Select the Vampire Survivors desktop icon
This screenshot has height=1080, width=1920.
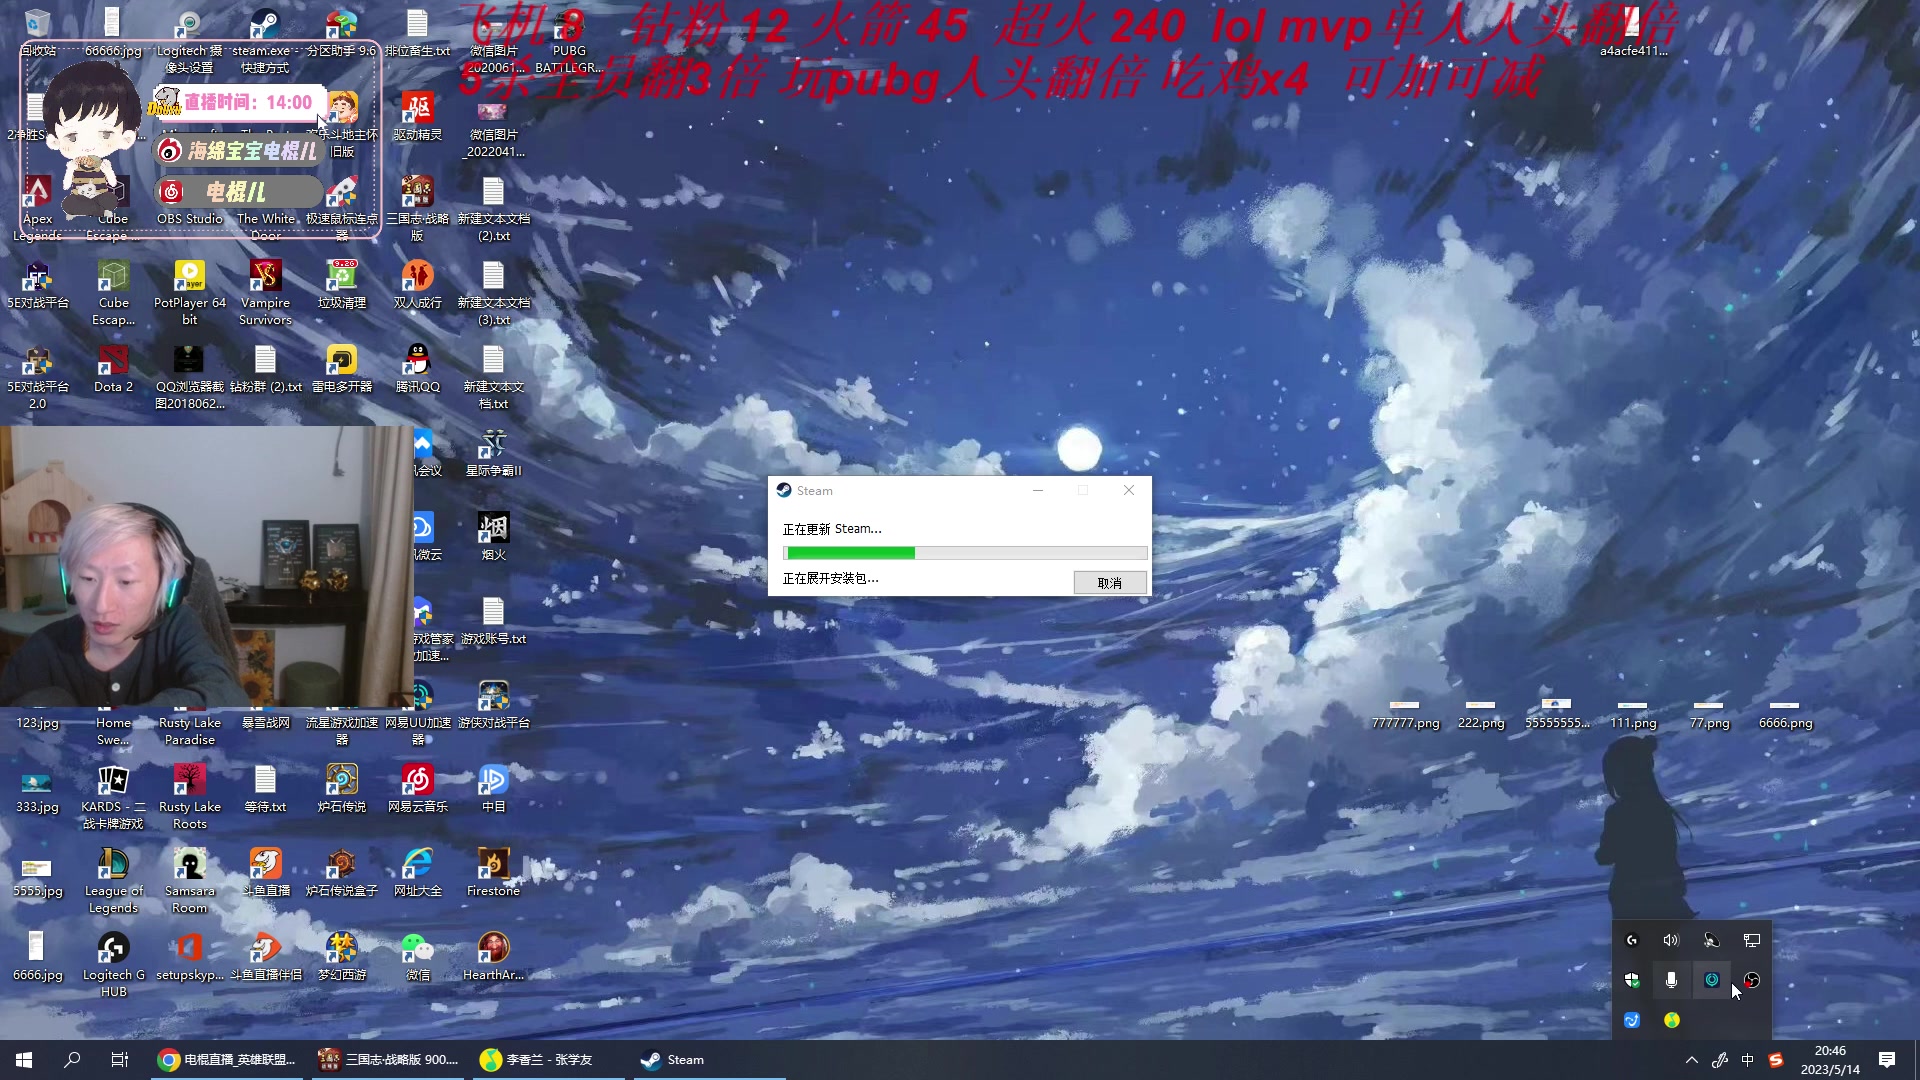pos(265,292)
